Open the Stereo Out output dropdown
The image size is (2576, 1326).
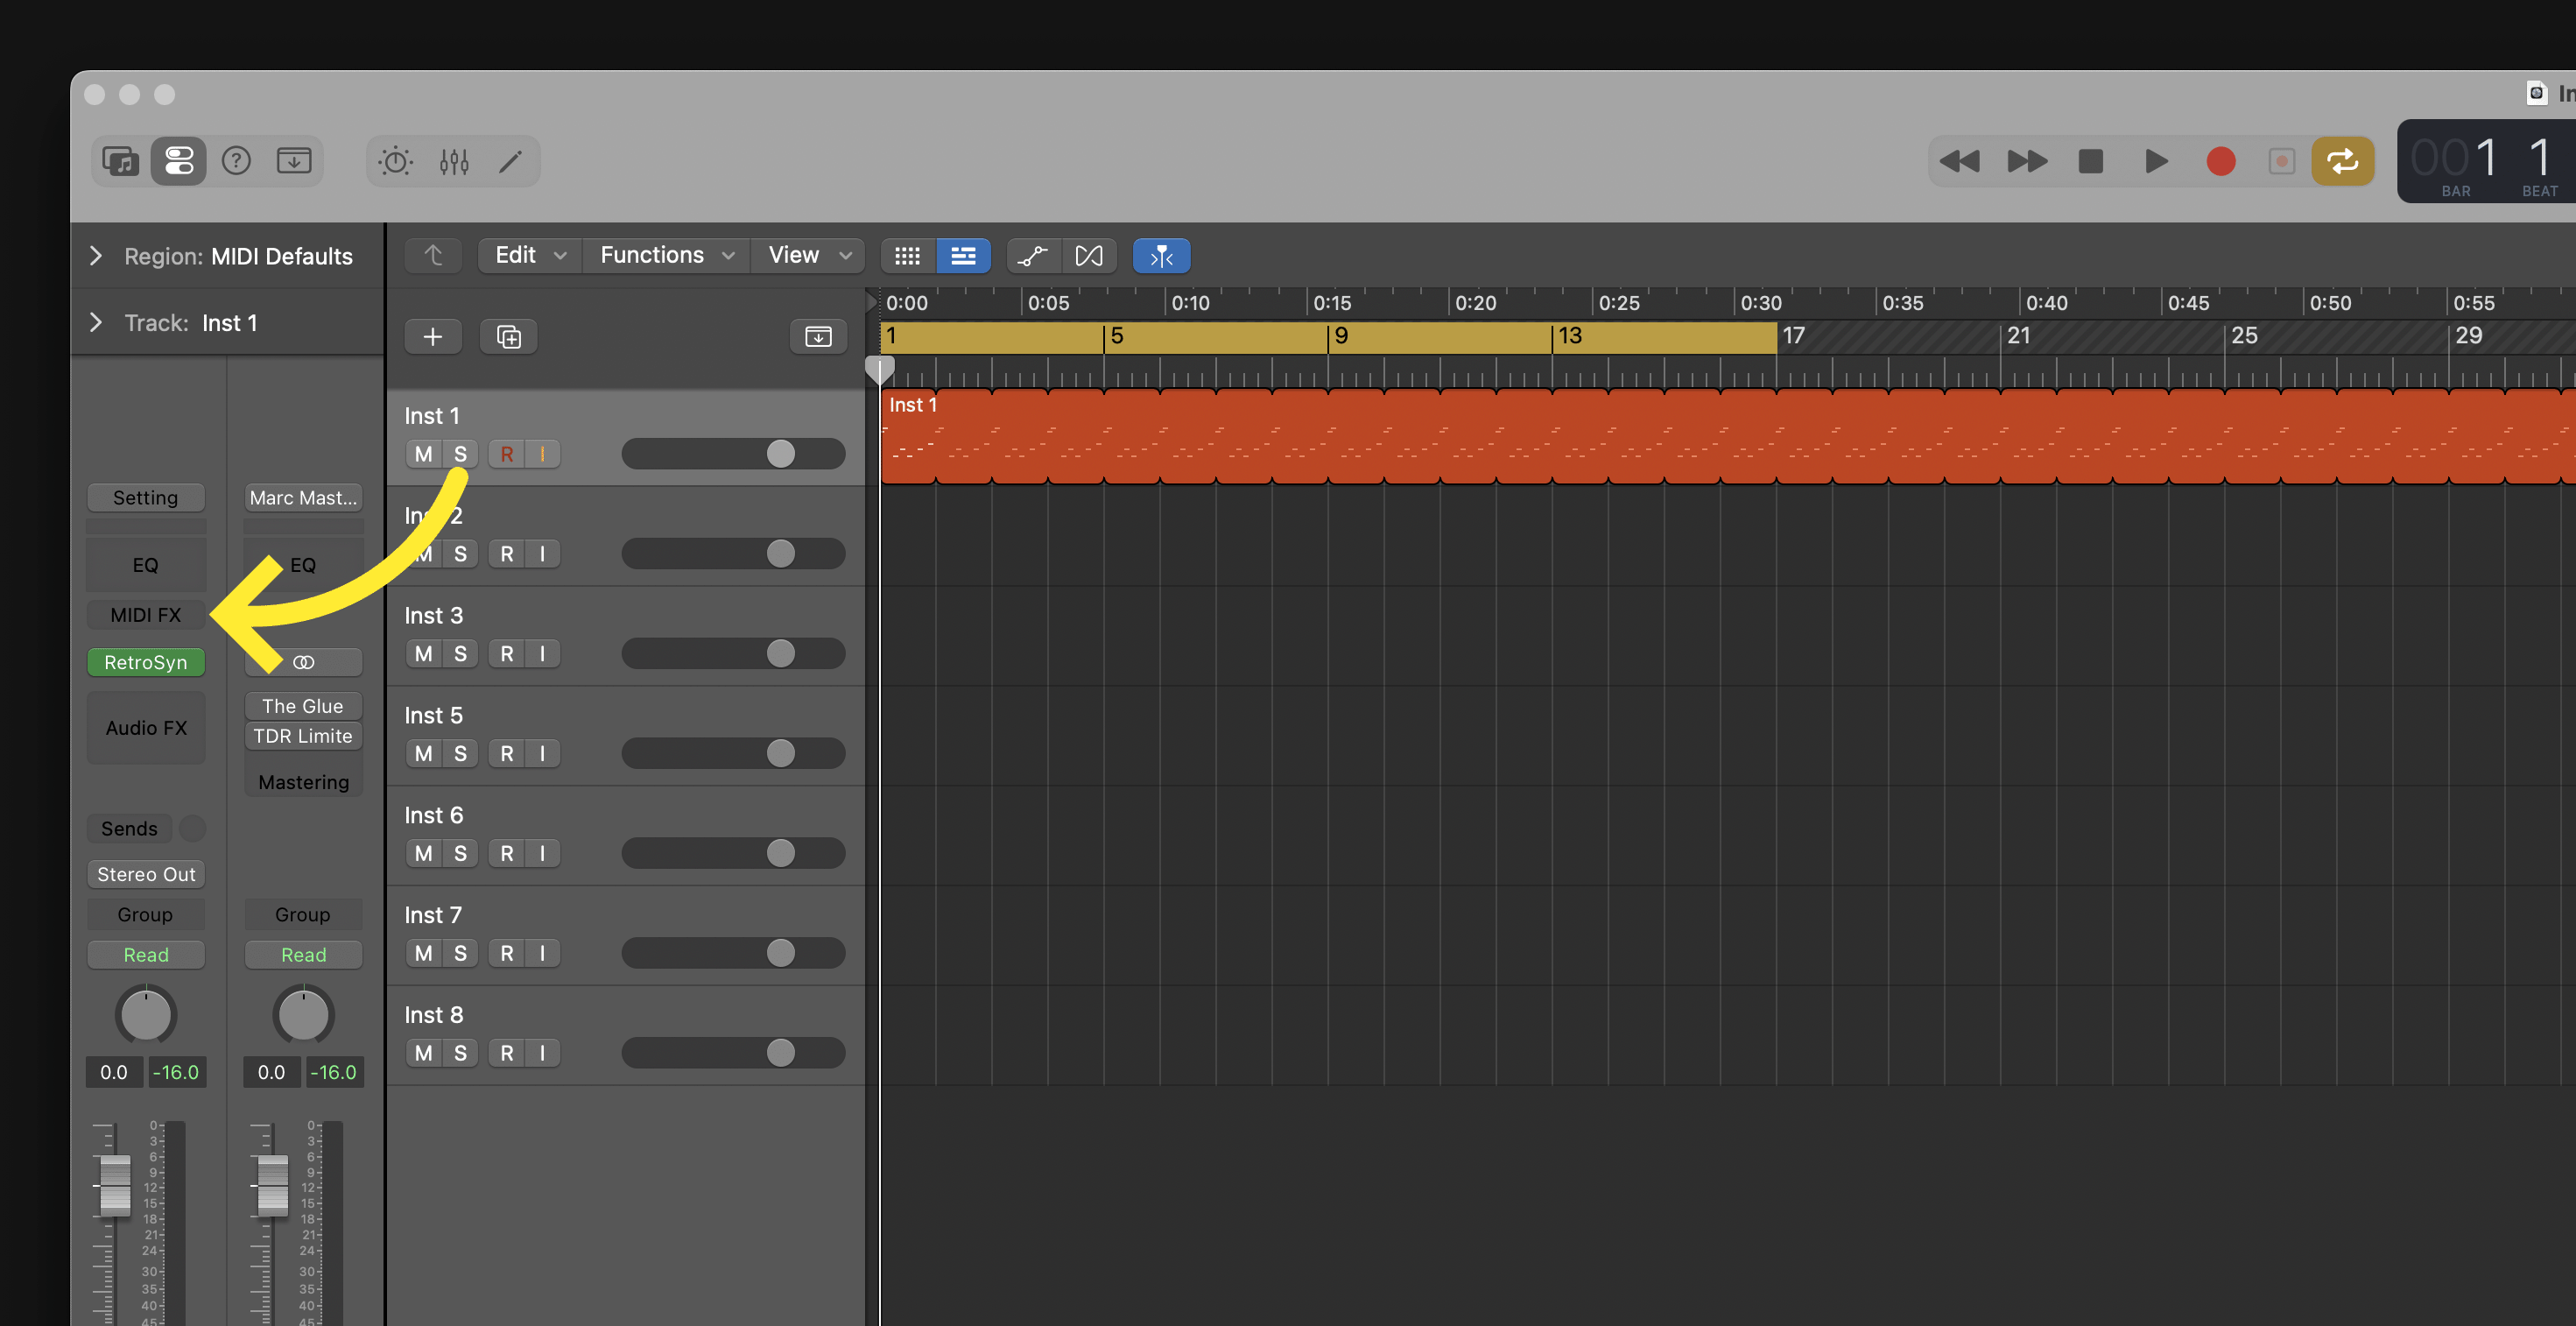146,874
